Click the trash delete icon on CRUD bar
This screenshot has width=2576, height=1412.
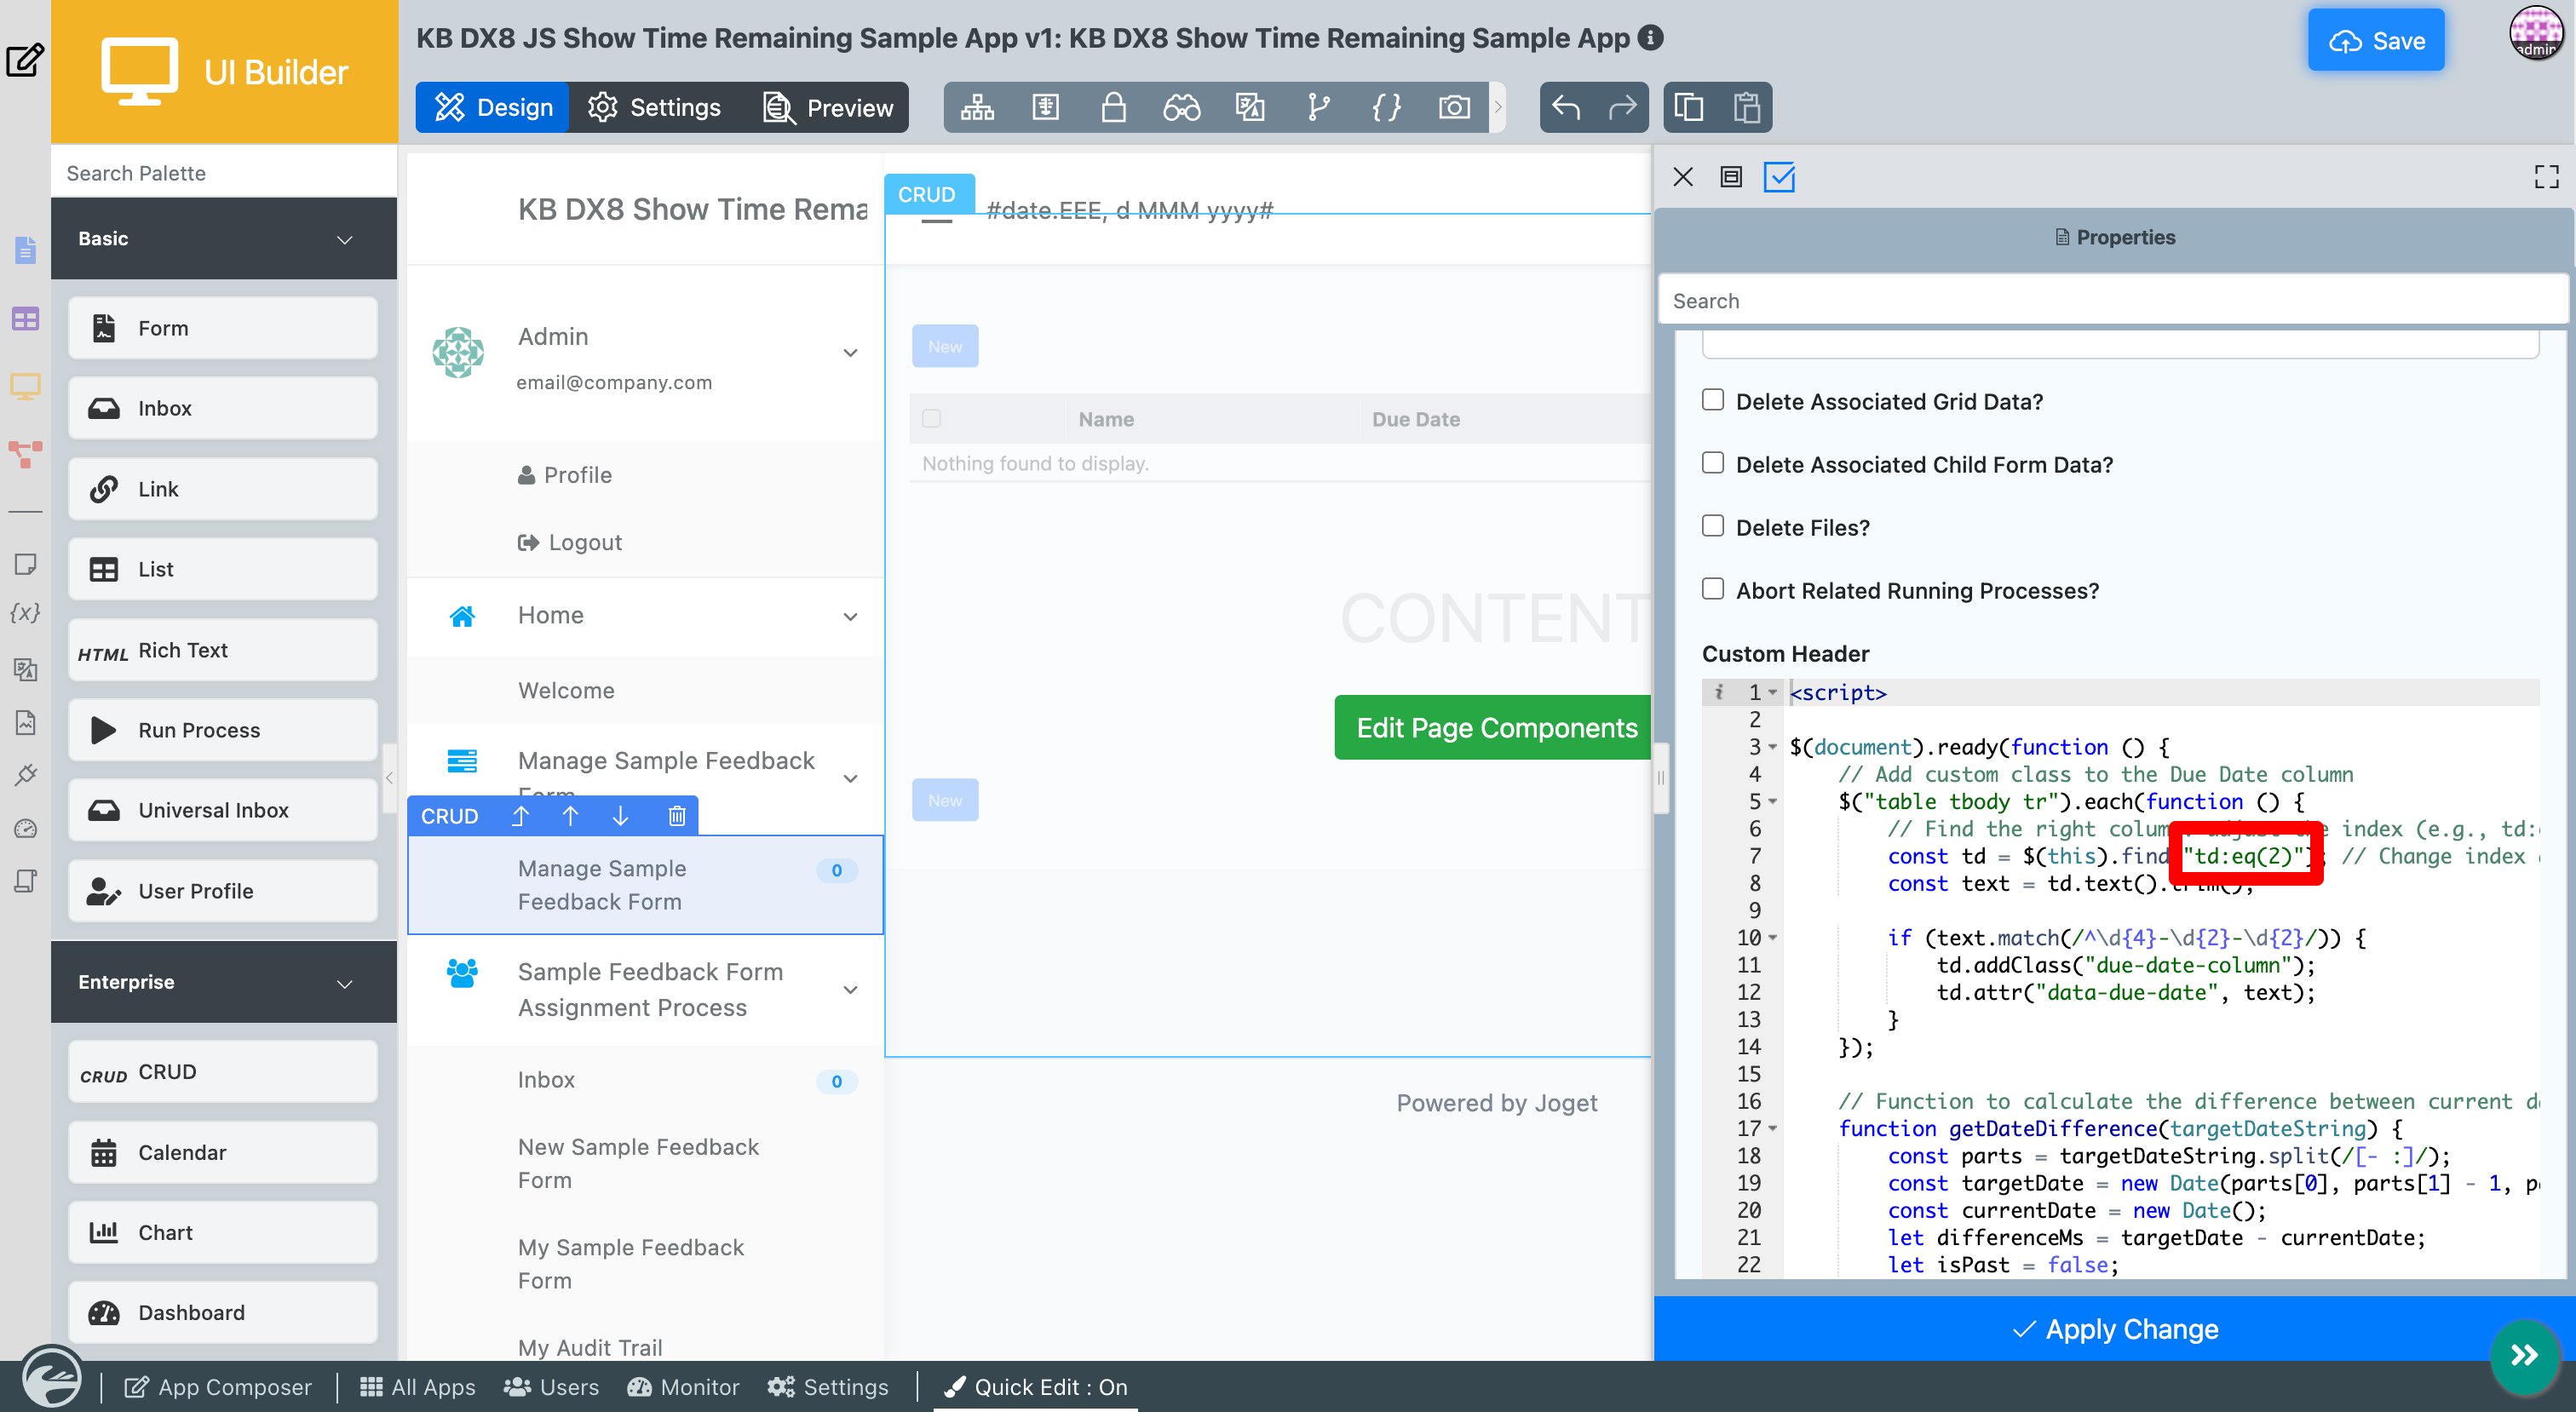click(x=677, y=816)
